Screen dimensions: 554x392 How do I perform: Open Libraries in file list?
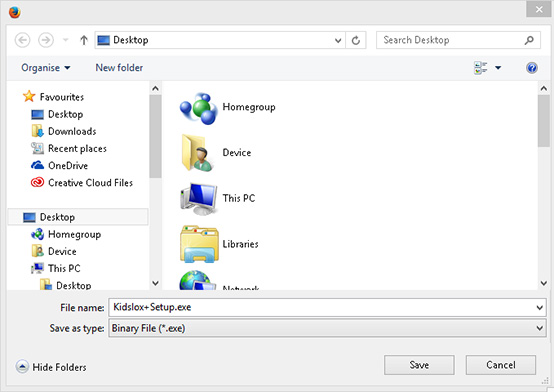[x=219, y=244]
